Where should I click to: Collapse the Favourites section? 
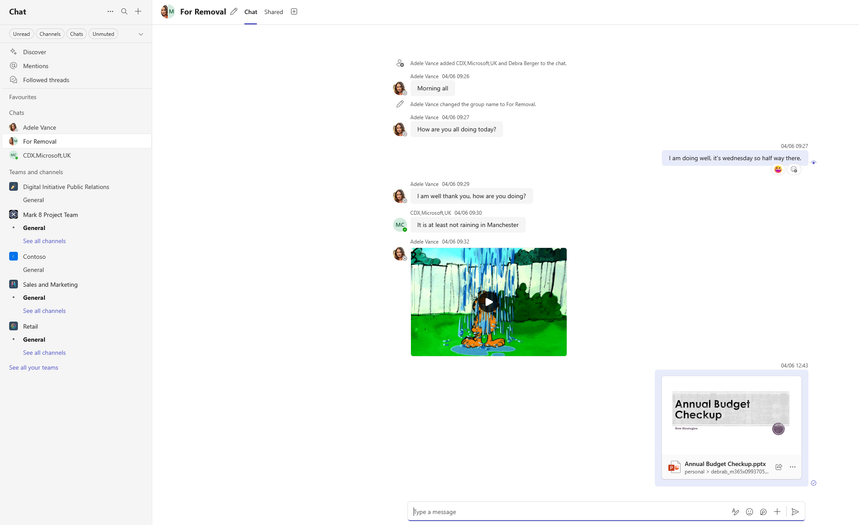[x=22, y=97]
